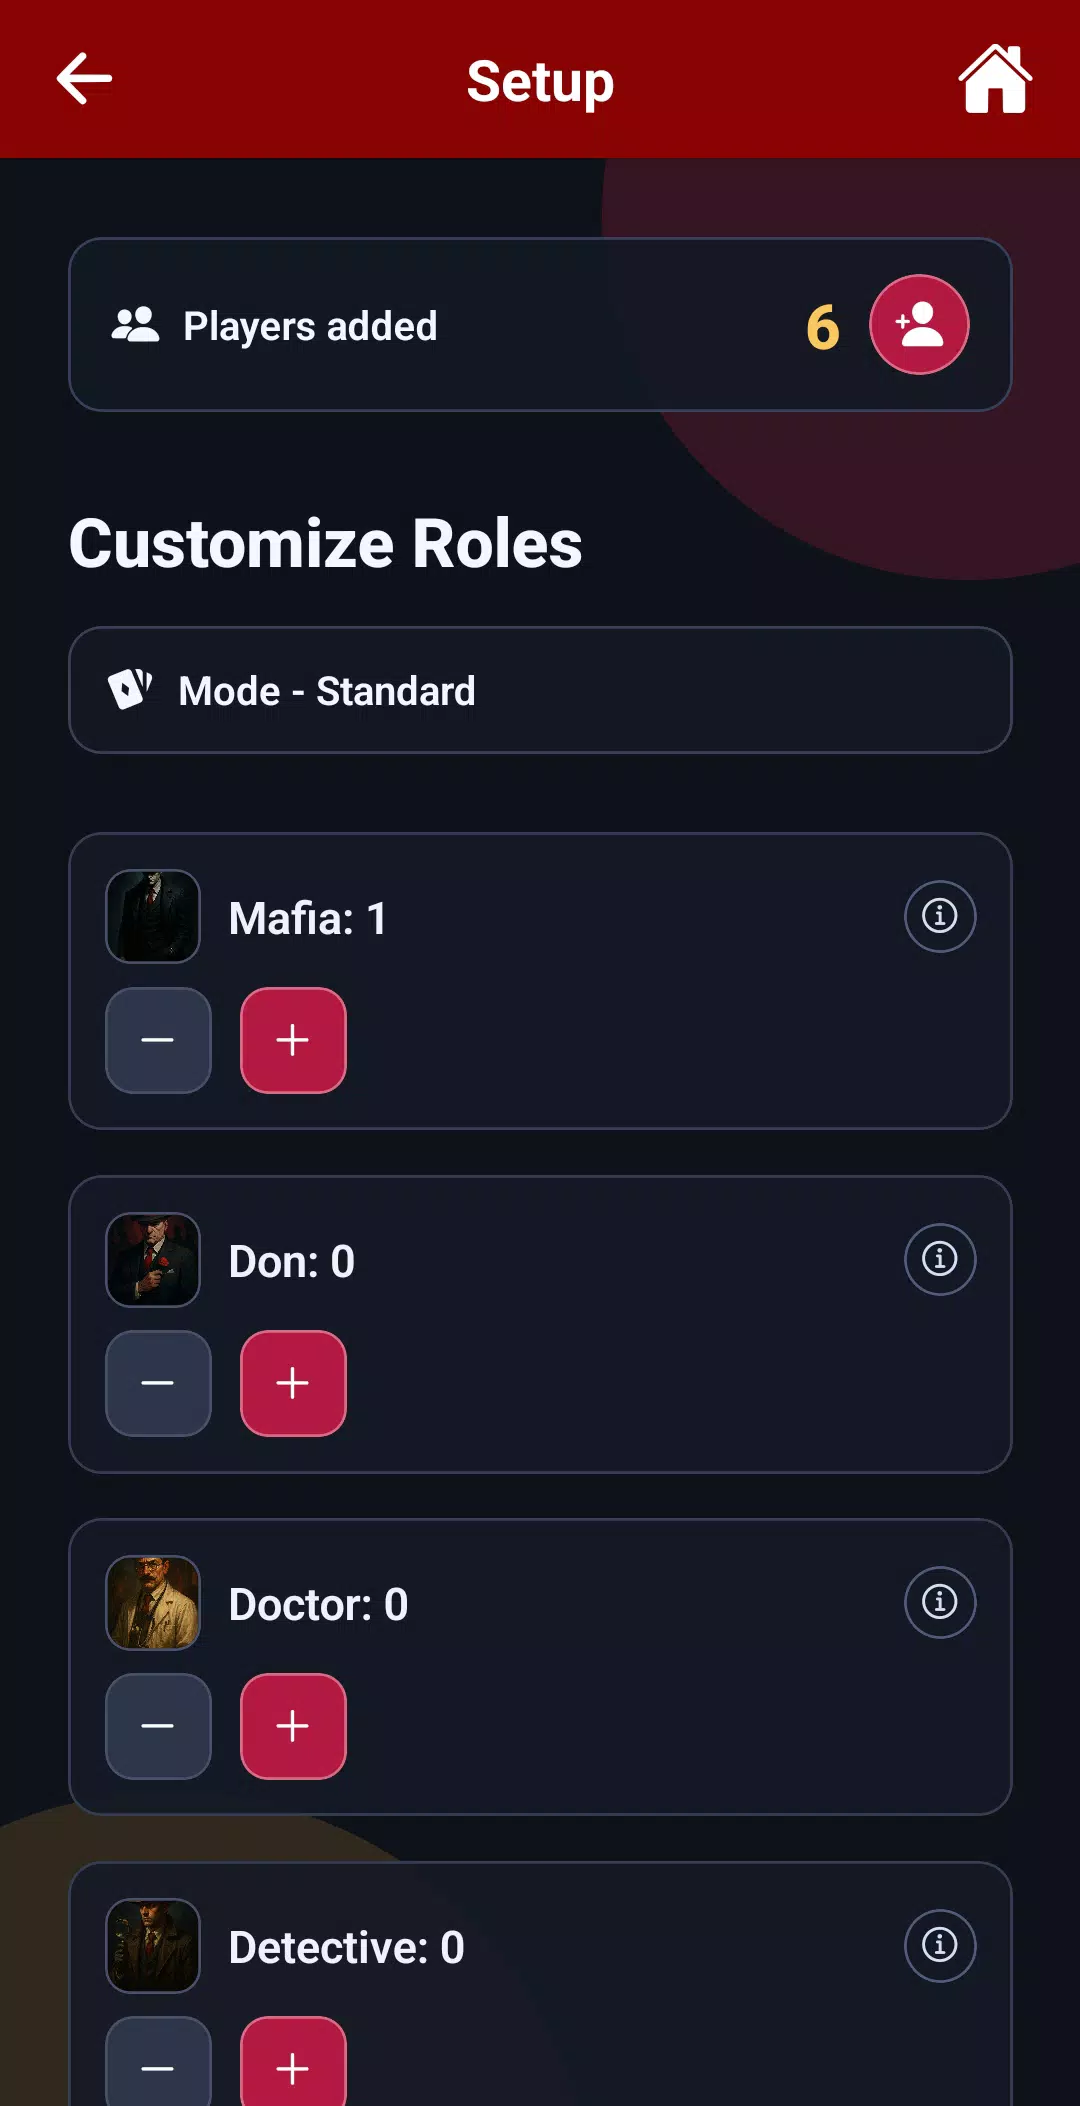Decrease the Mafia count
The image size is (1080, 2106).
158,1040
